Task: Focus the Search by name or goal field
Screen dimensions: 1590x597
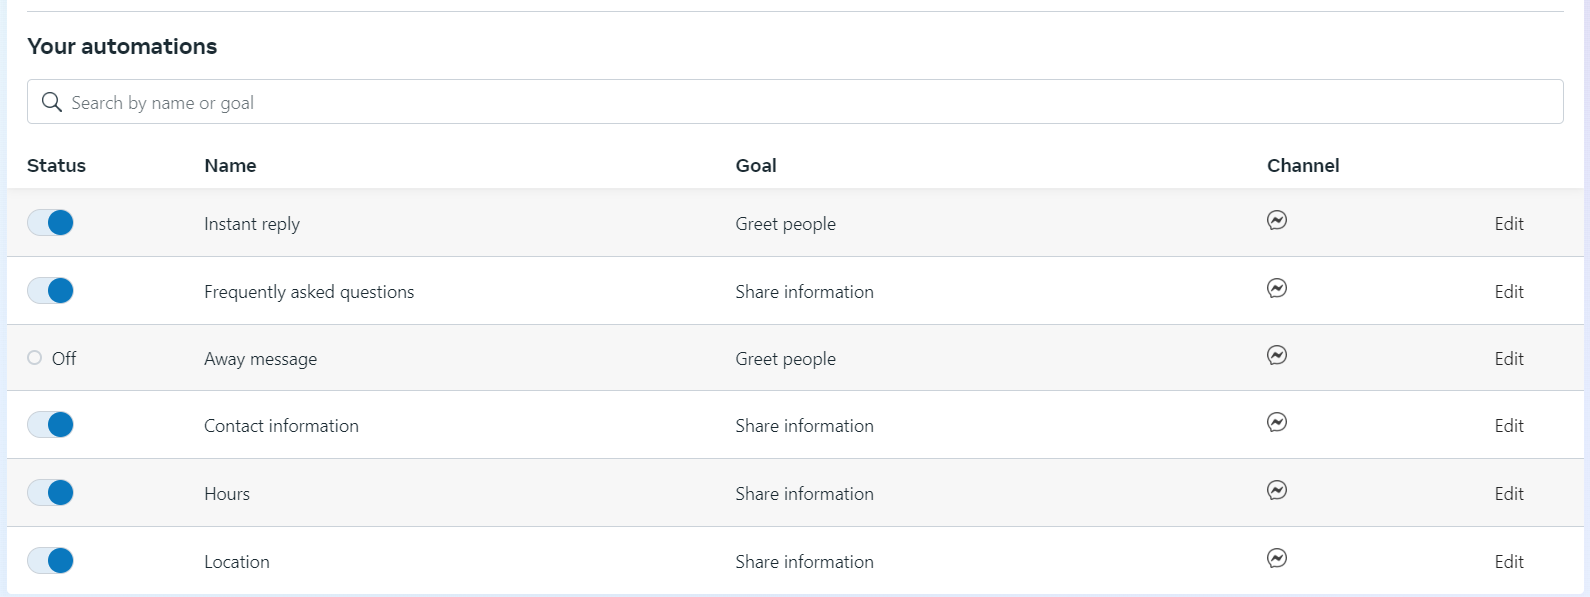Action: [x=800, y=102]
